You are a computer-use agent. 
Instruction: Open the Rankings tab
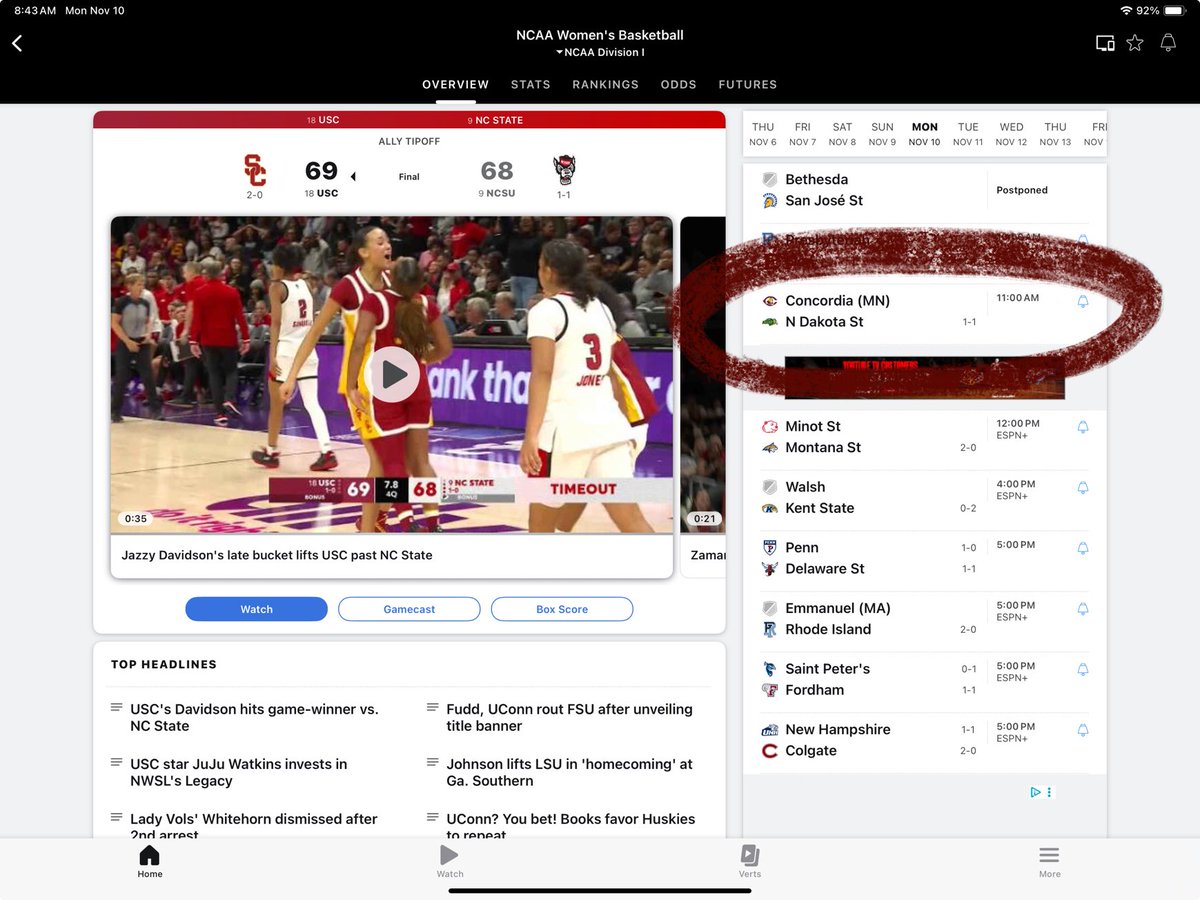(x=605, y=85)
